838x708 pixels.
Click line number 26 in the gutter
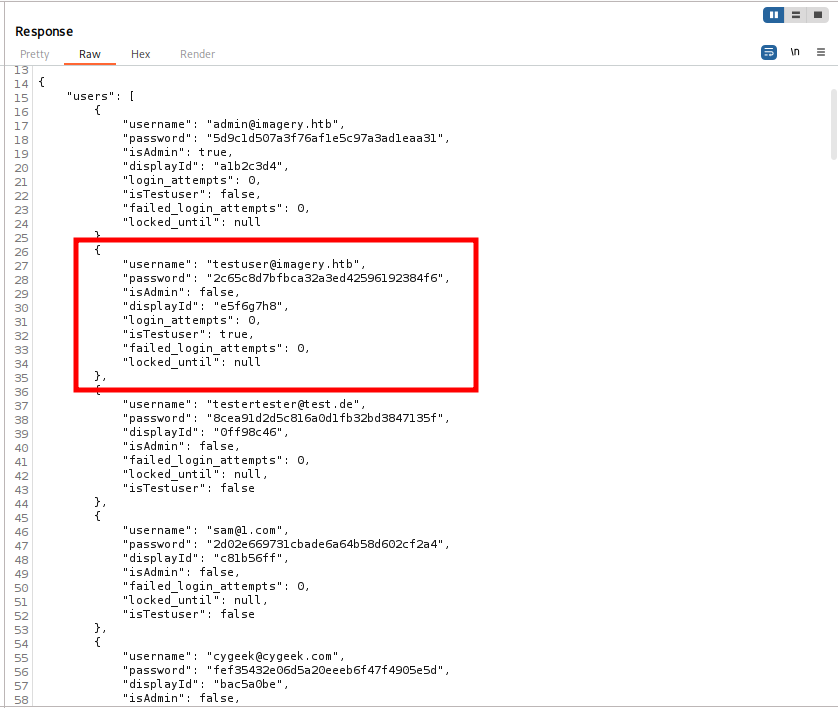pos(22,250)
